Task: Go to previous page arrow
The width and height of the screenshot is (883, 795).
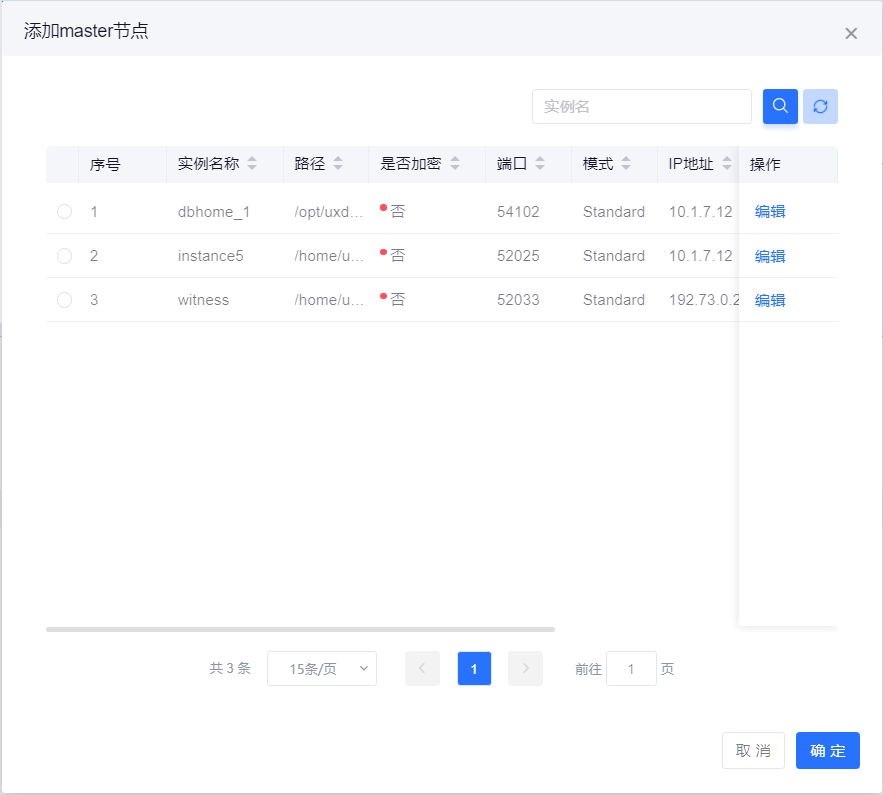Action: point(422,669)
